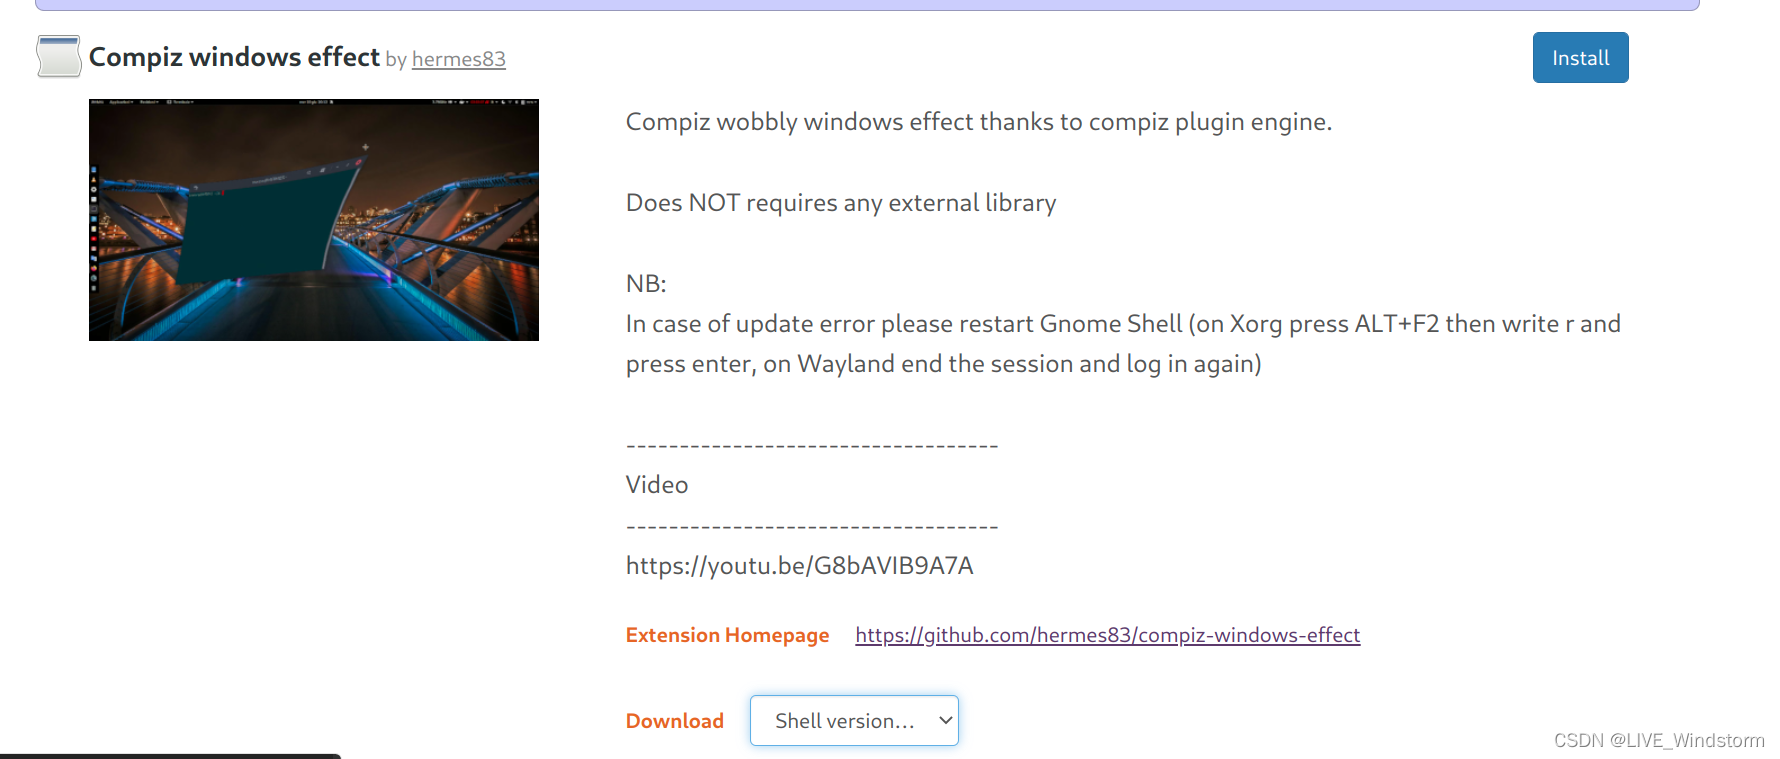This screenshot has height=759, width=1780.
Task: Click the word 'by' before hermes83
Action: tap(396, 60)
